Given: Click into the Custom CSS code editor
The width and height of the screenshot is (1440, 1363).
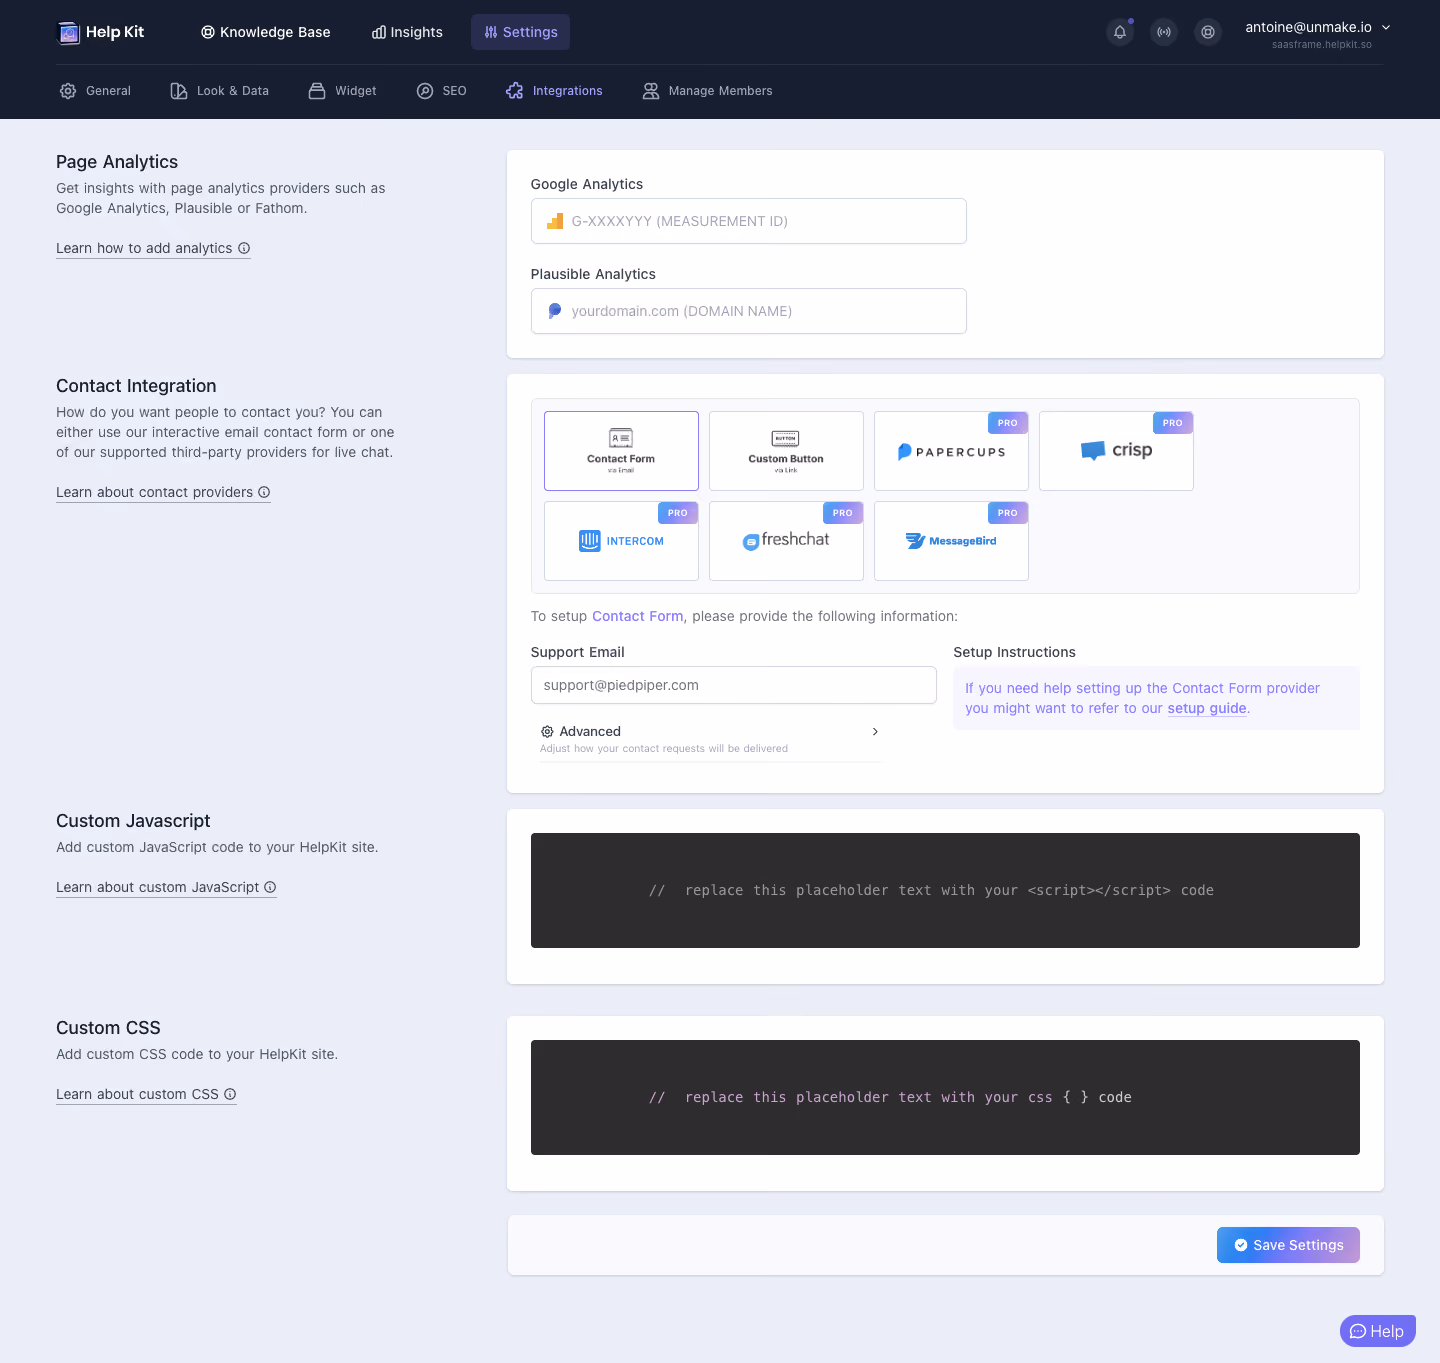Looking at the screenshot, I should coord(945,1097).
